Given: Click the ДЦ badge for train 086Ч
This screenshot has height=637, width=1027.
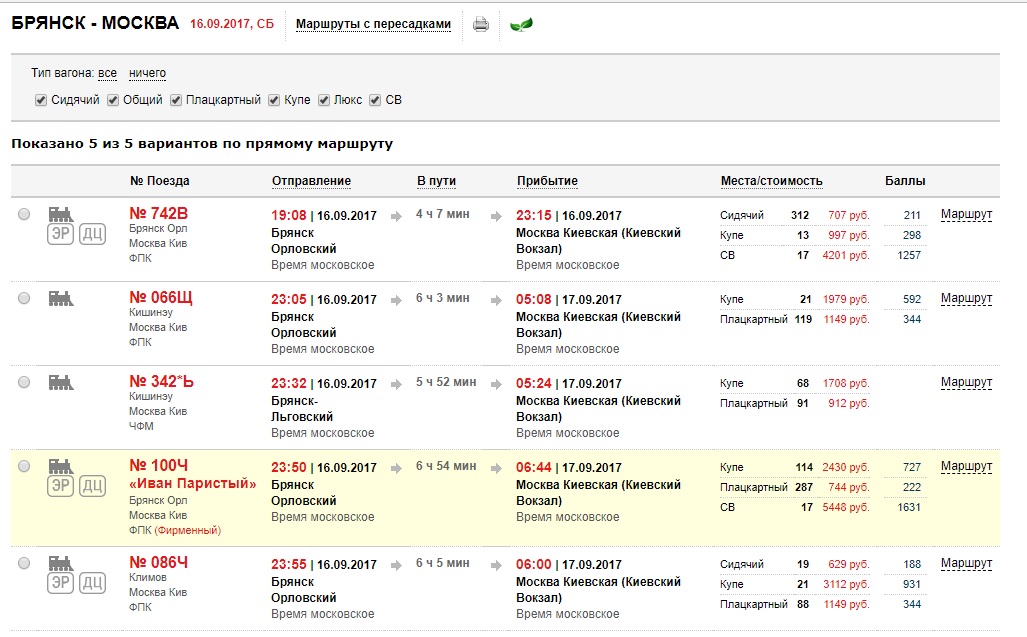Looking at the screenshot, I should (93, 583).
